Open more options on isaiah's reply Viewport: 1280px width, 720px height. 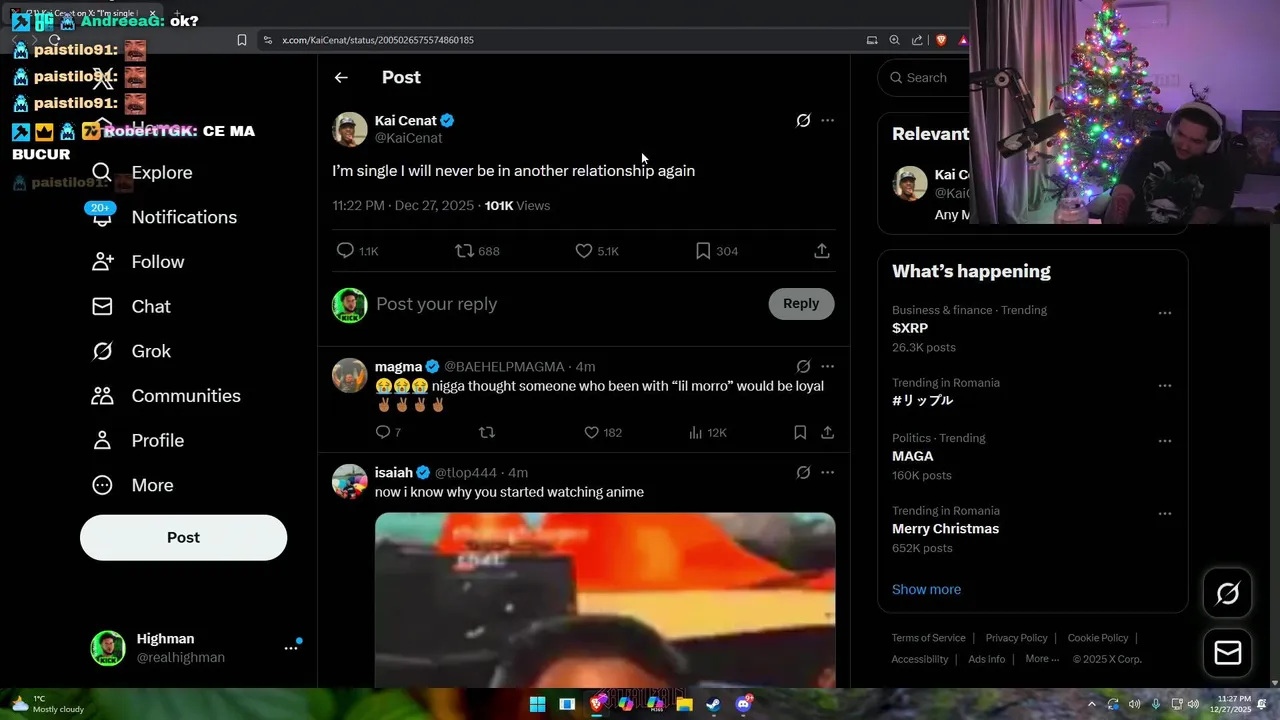click(x=827, y=473)
